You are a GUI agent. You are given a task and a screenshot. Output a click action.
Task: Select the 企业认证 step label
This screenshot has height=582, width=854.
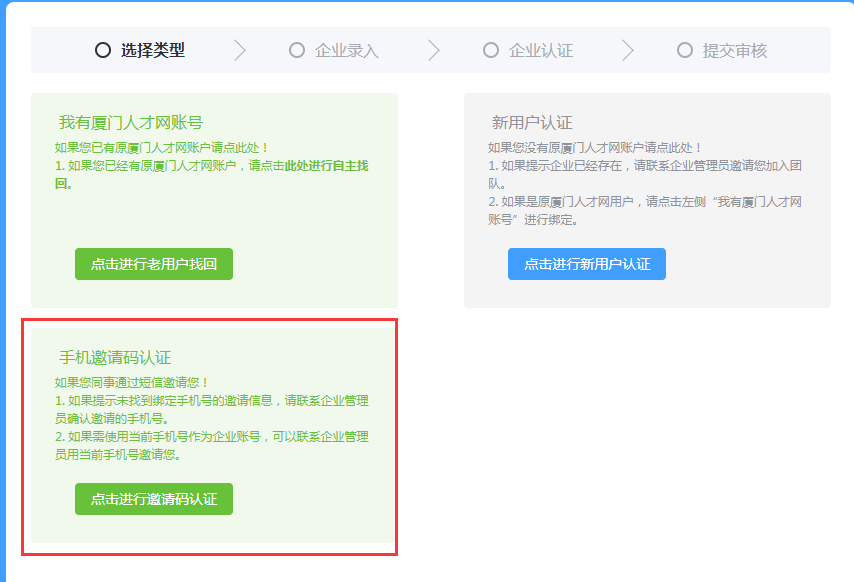540,51
